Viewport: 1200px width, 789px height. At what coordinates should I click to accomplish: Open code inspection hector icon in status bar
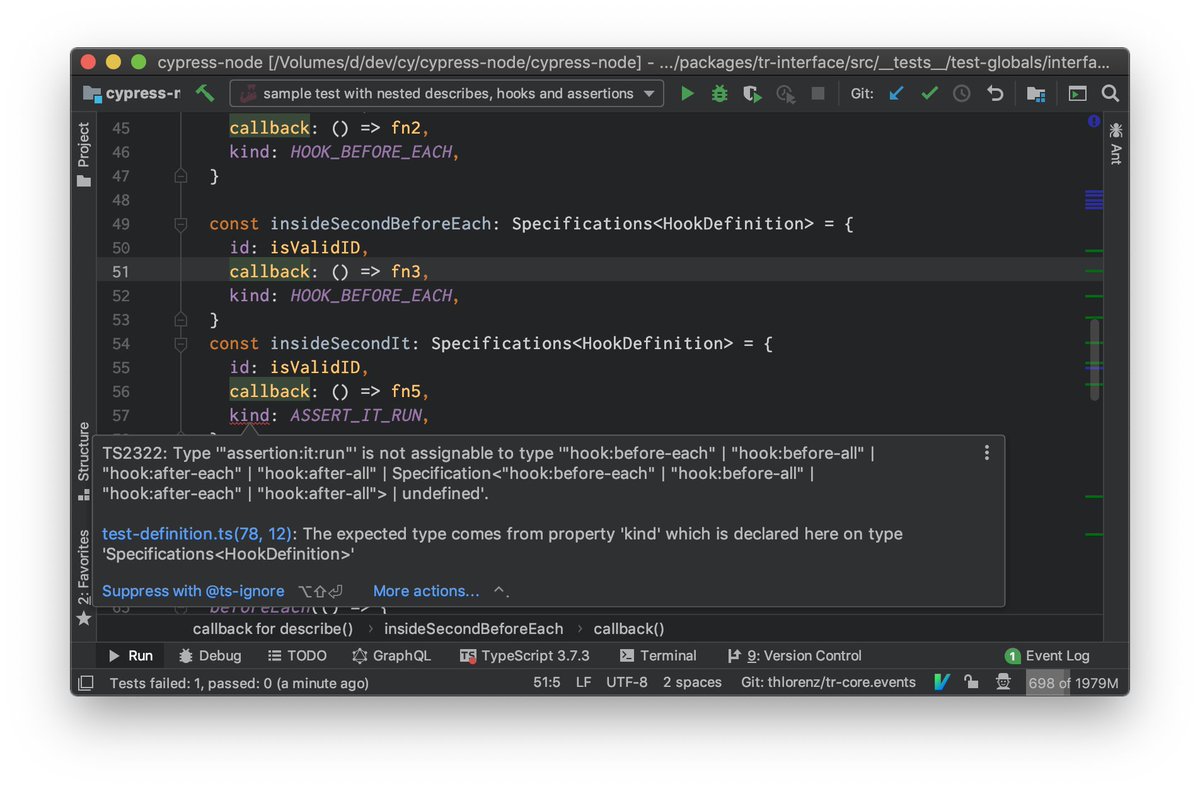(x=1003, y=683)
